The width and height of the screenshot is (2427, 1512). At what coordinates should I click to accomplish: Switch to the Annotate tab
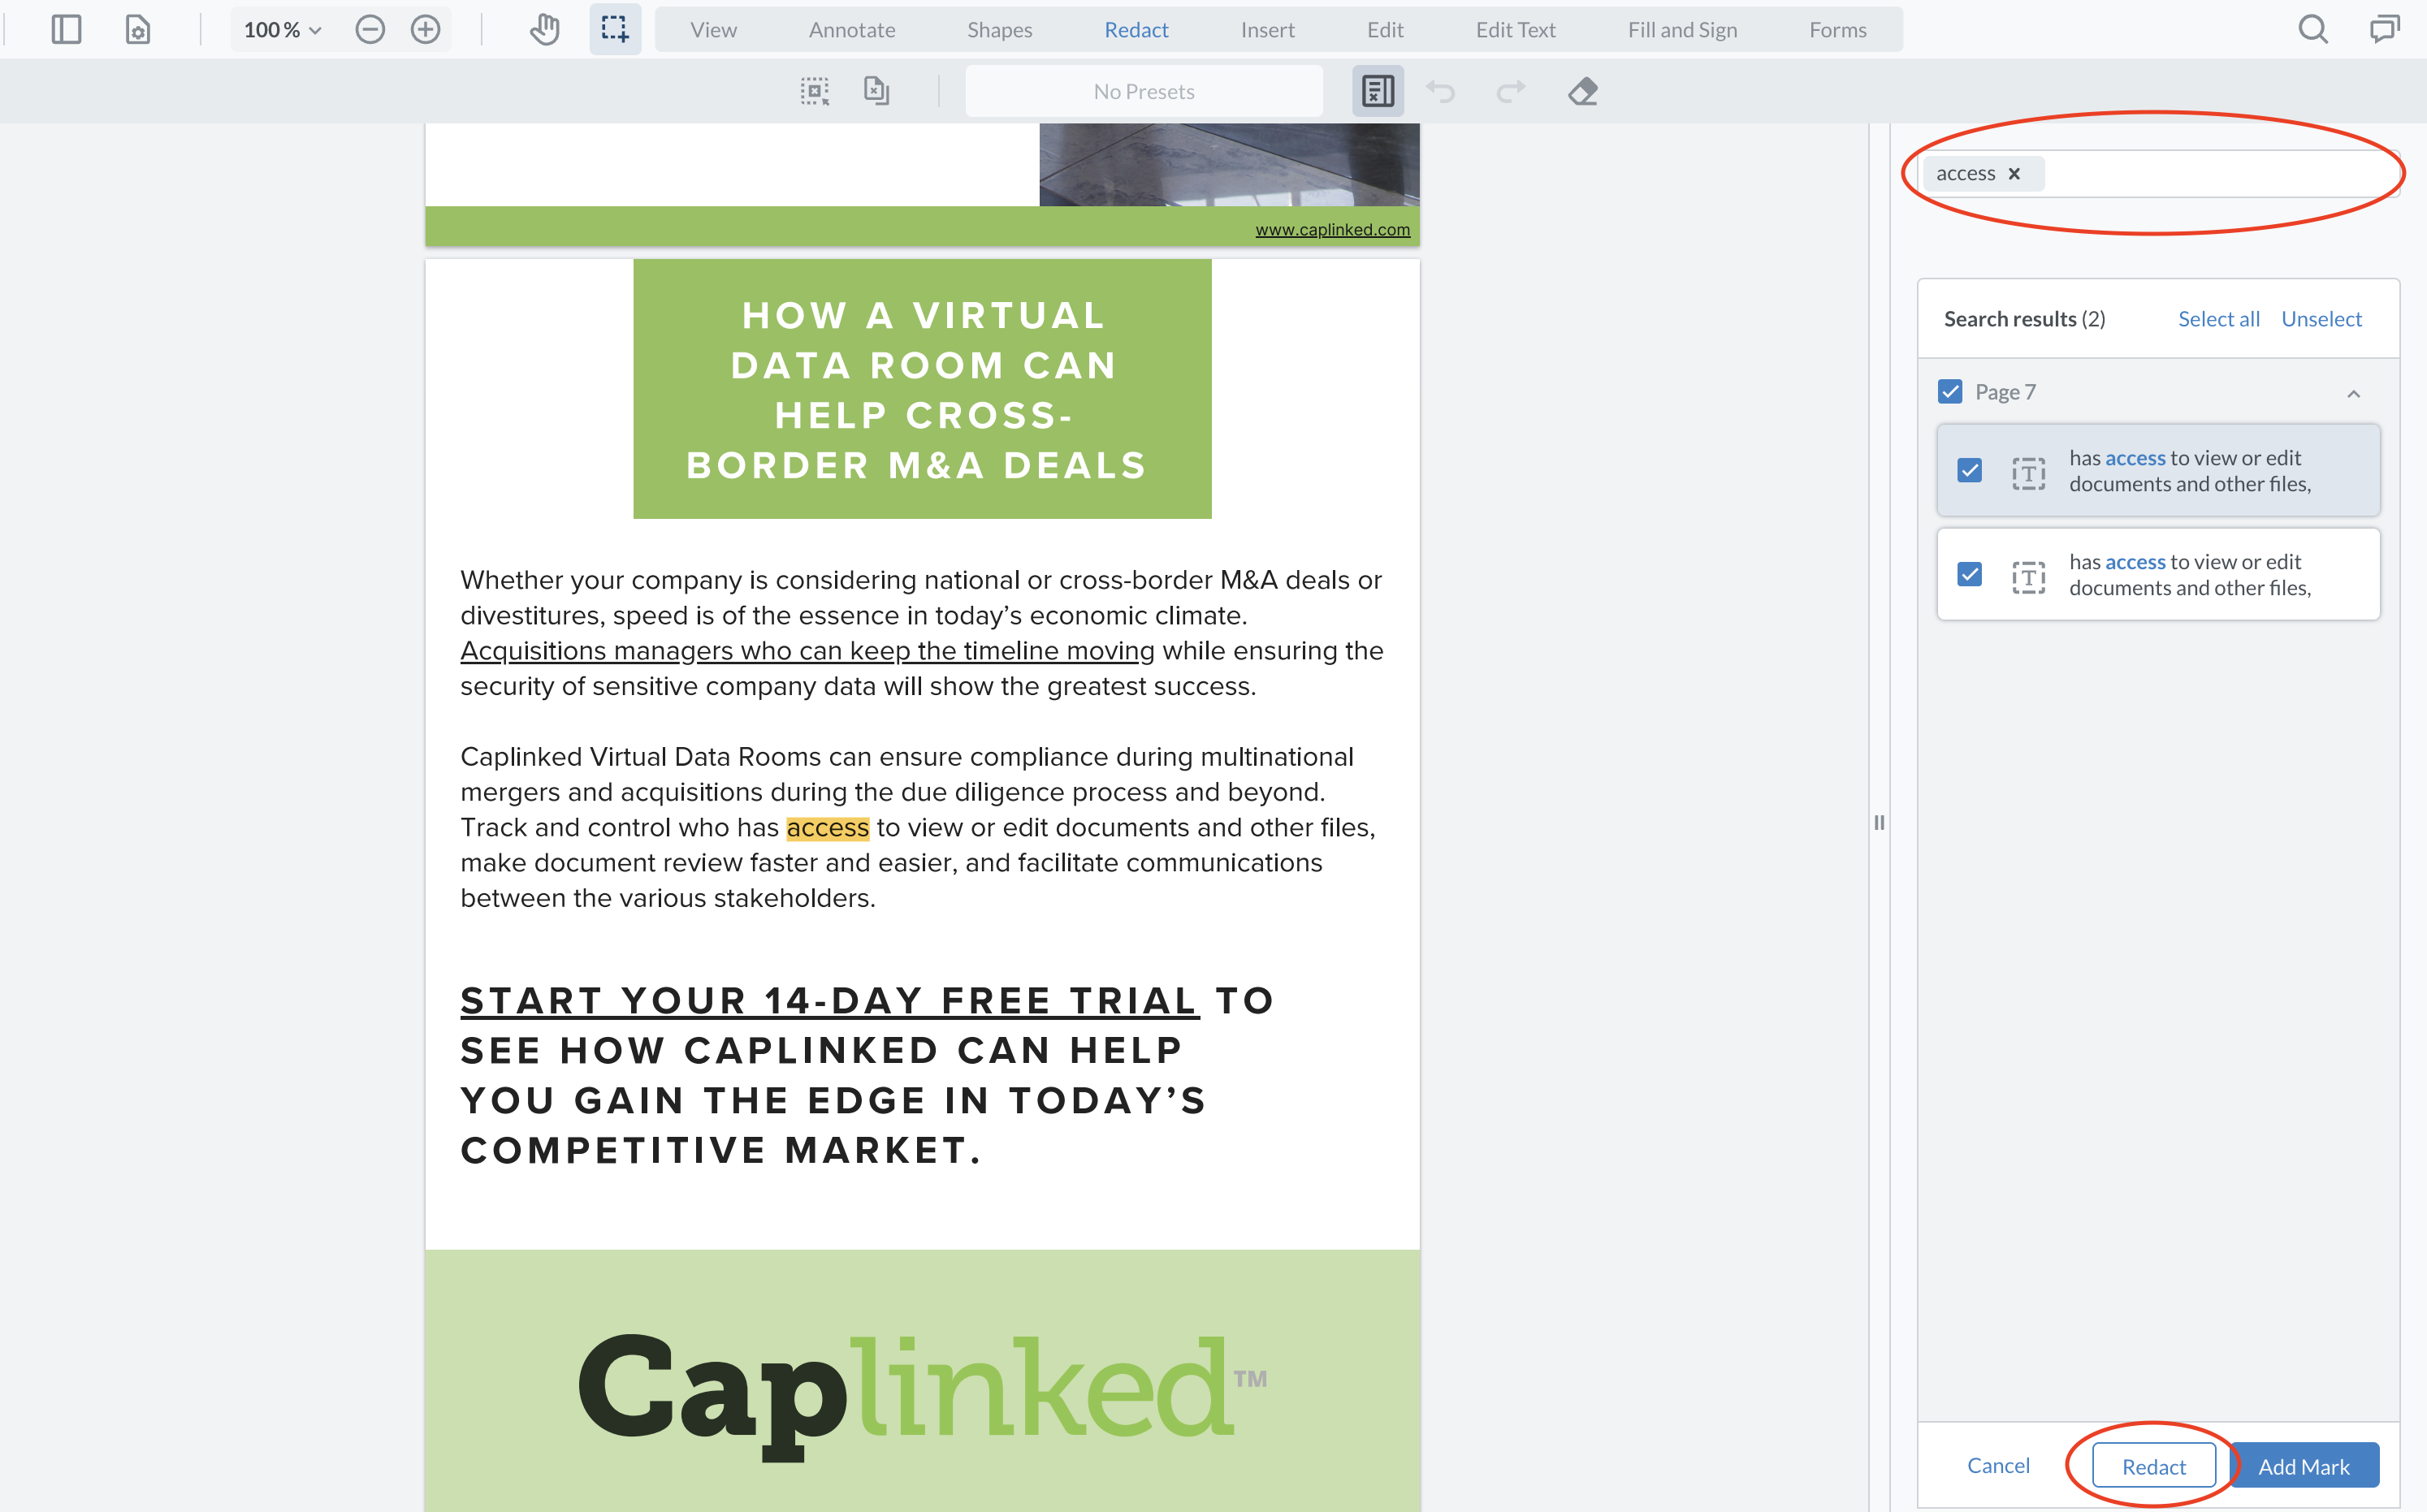(x=852, y=30)
